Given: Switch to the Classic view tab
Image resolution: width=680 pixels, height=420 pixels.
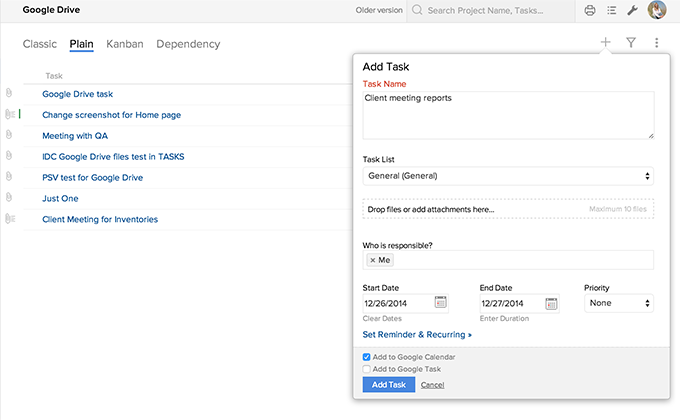Looking at the screenshot, I should click(40, 44).
